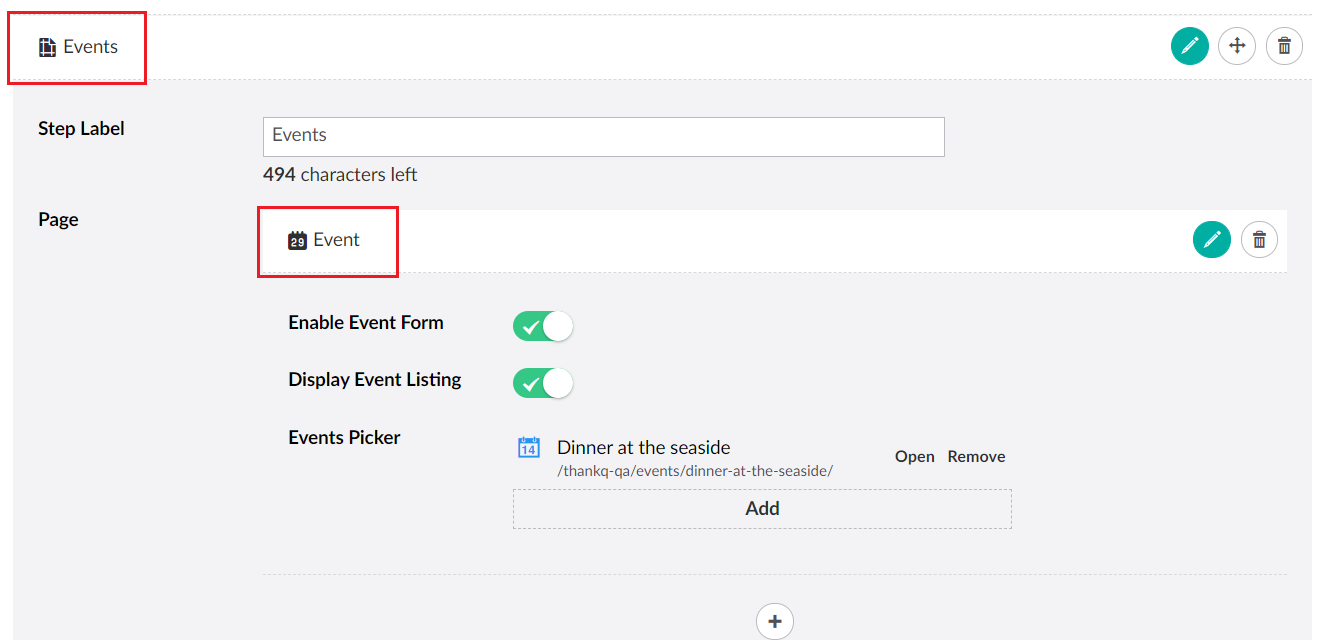Edit the Event page using its pencil icon
The width and height of the screenshot is (1319, 640).
(1211, 239)
